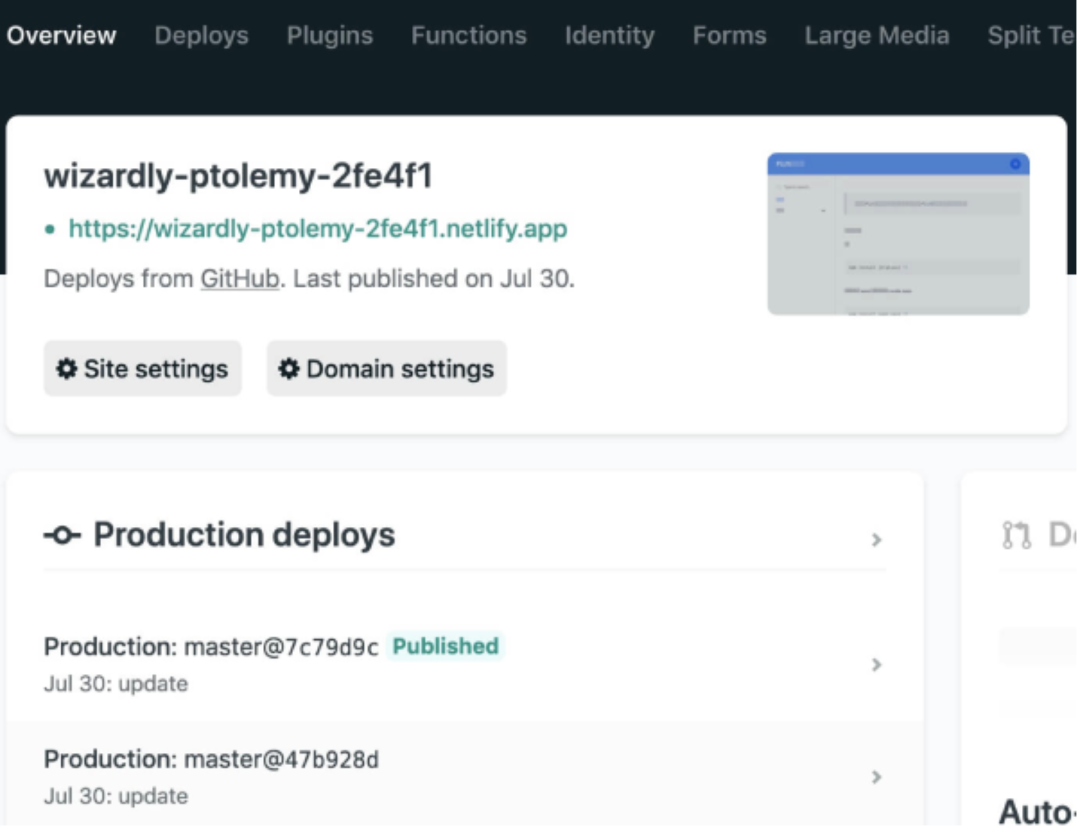The width and height of the screenshot is (1080, 835).
Task: Select the Identity tab
Action: 609,36
